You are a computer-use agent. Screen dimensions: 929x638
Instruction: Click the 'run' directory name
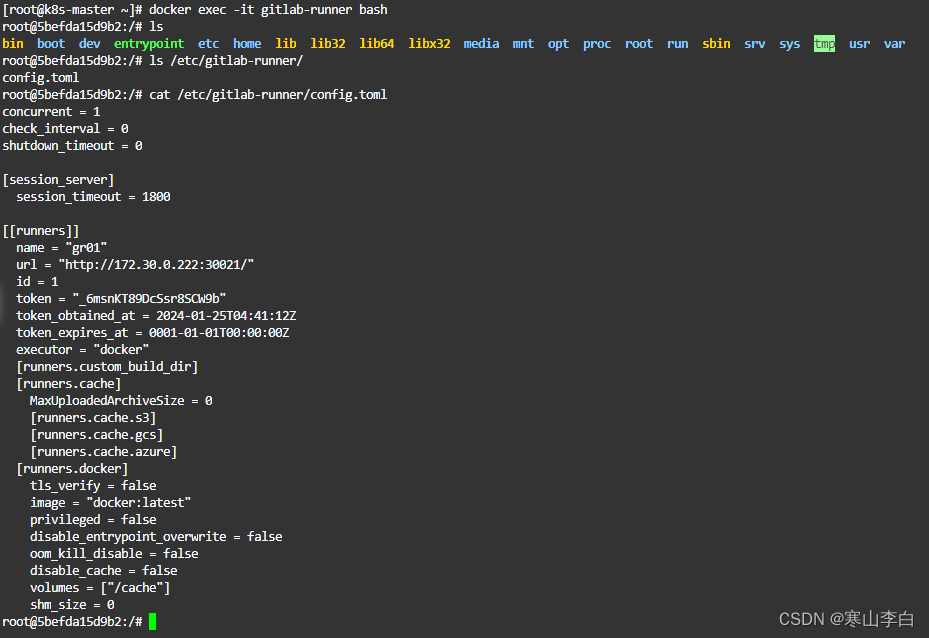[678, 44]
